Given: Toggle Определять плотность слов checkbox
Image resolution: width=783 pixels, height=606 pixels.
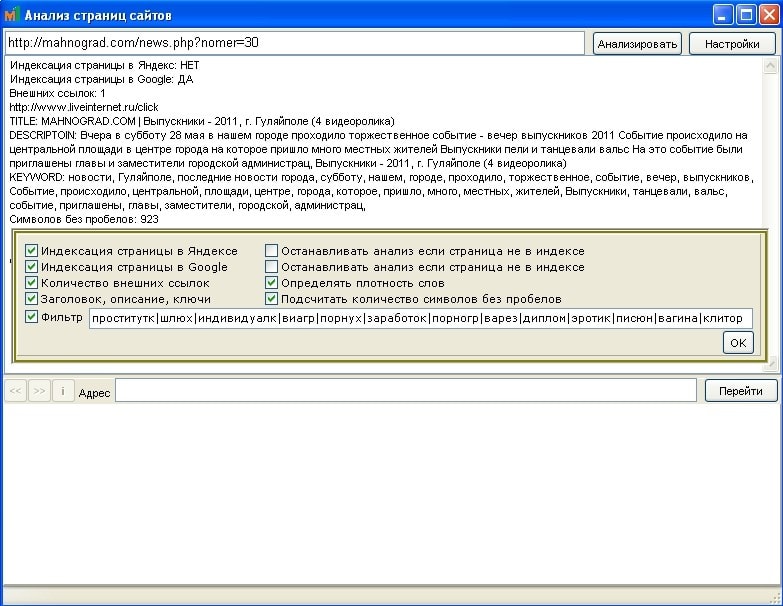Looking at the screenshot, I should pos(271,283).
